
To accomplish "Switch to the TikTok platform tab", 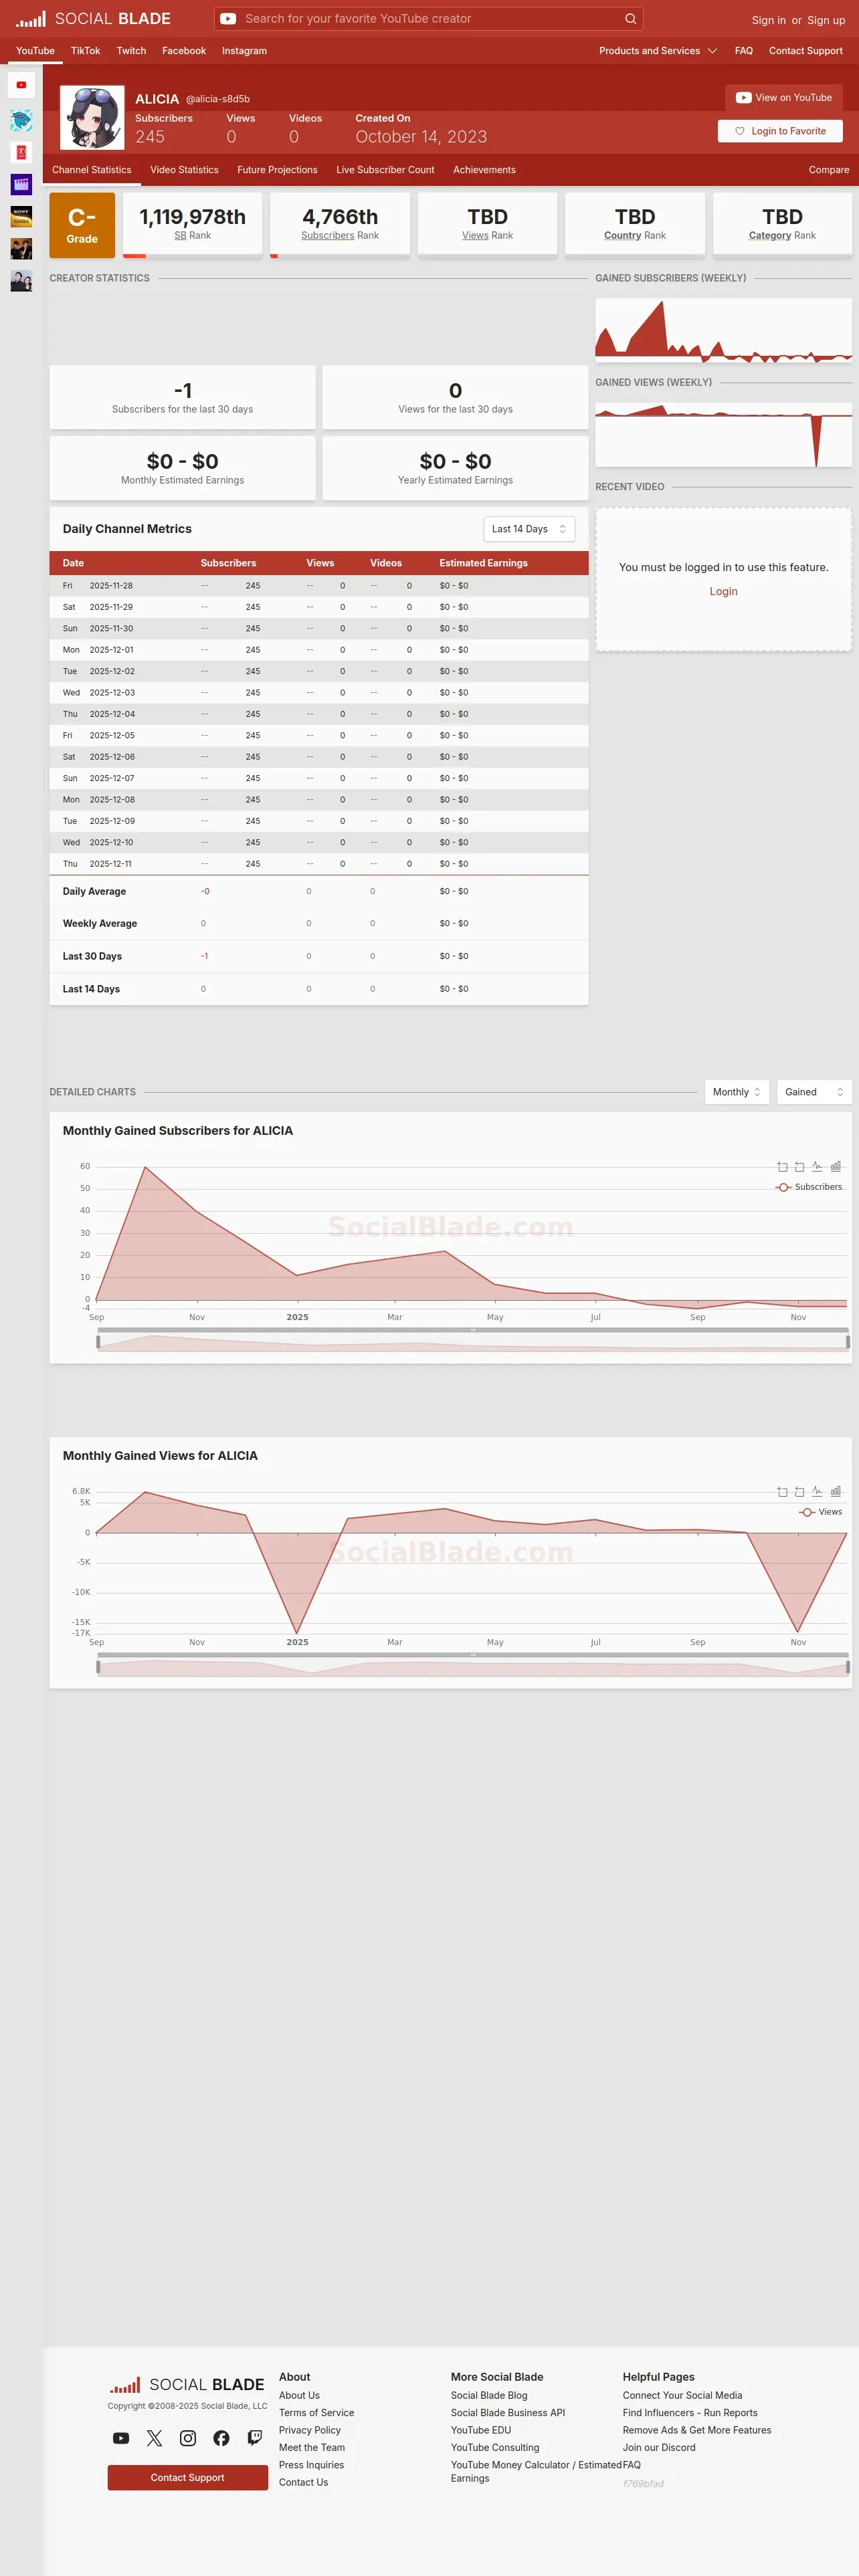I will coord(85,51).
